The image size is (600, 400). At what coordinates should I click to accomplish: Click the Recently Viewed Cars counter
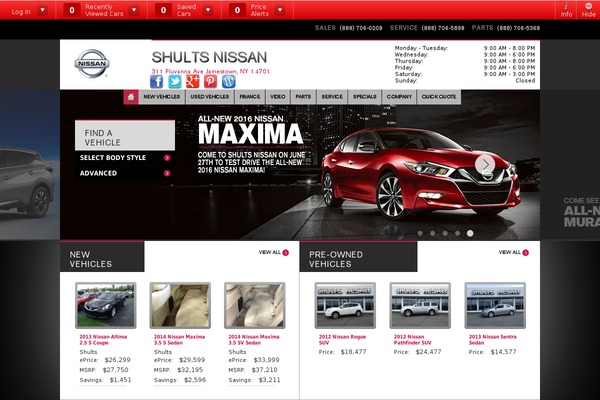tap(72, 10)
